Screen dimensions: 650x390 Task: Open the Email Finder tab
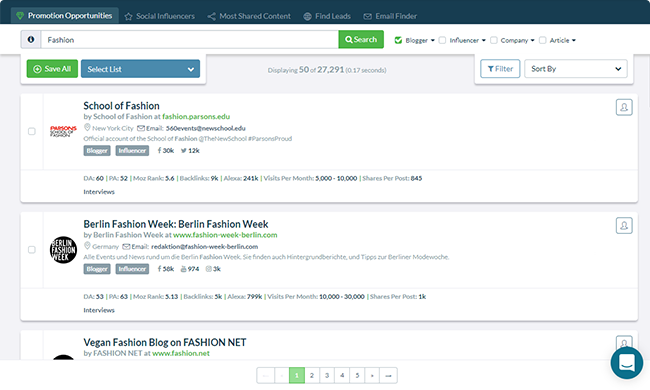pos(390,16)
